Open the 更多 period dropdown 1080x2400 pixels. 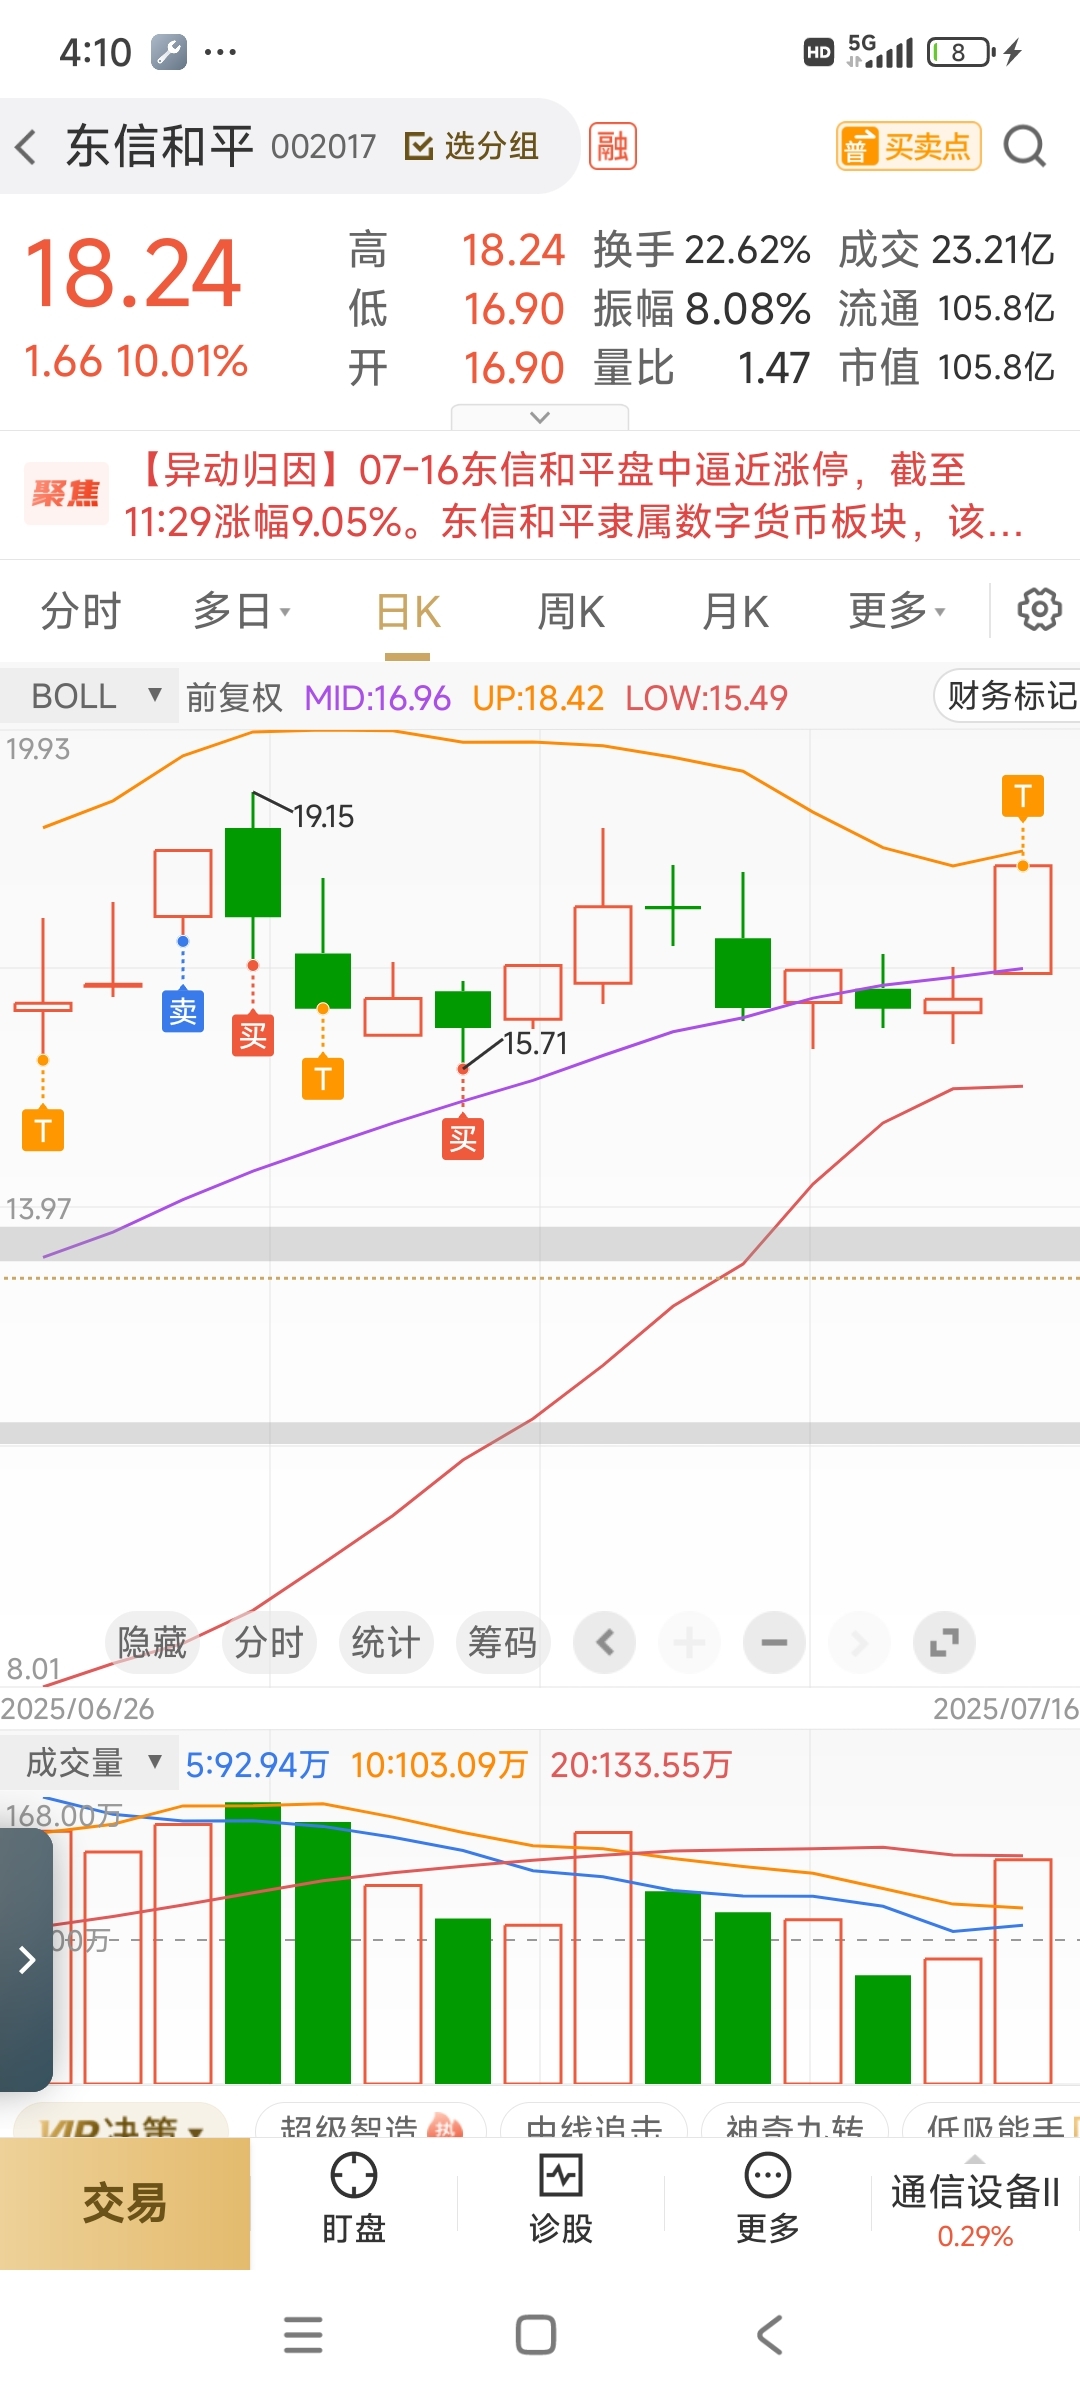pyautogui.click(x=897, y=611)
